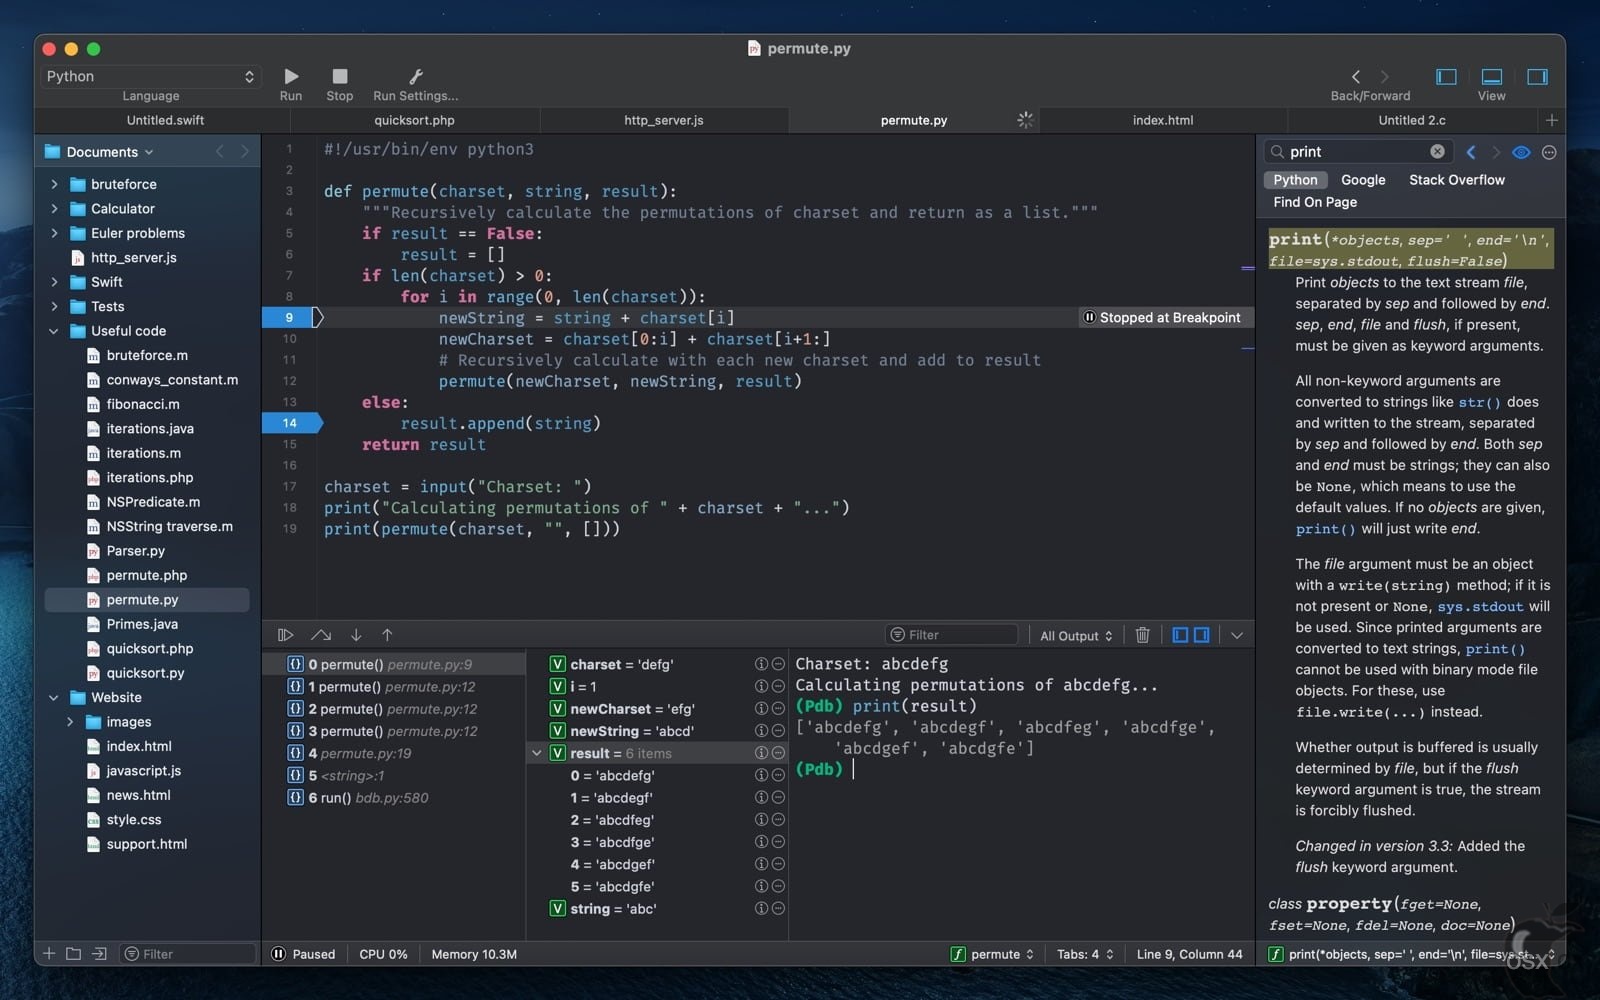
Task: Click the print documentation search field
Action: click(1356, 152)
